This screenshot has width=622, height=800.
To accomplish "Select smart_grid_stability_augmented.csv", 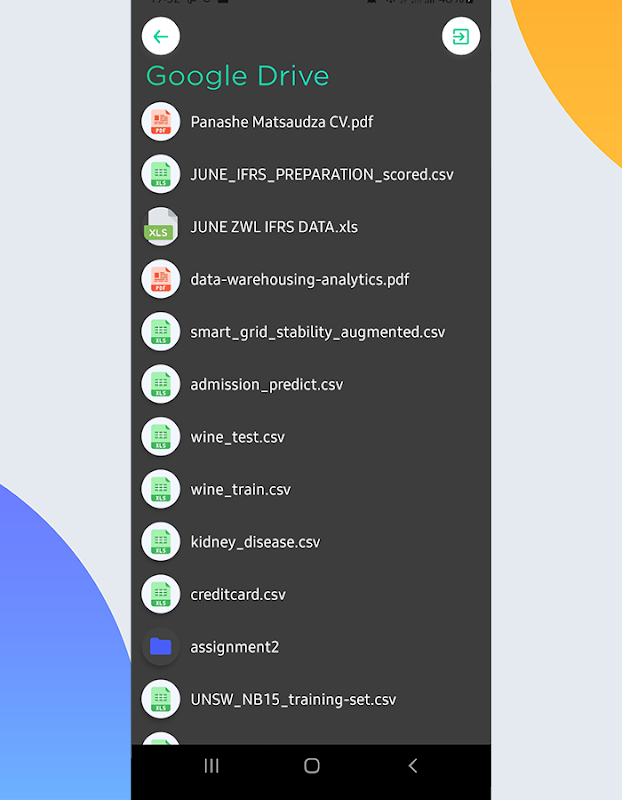I will pos(317,332).
